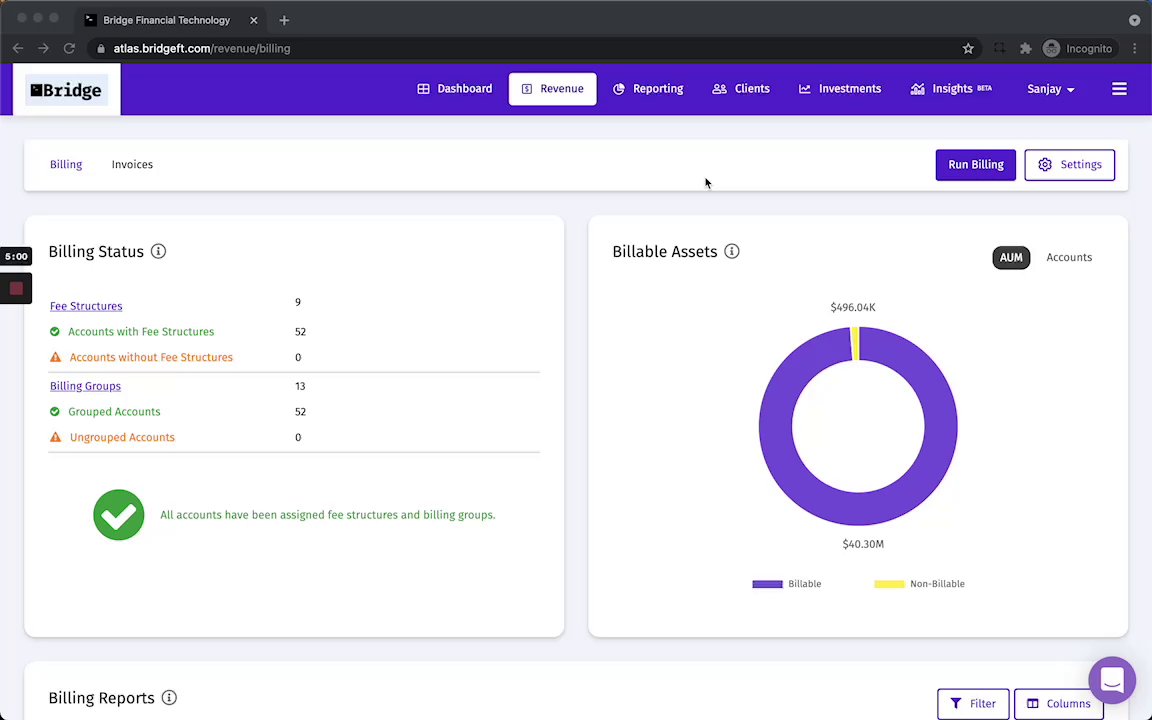Reload the page

[x=69, y=48]
